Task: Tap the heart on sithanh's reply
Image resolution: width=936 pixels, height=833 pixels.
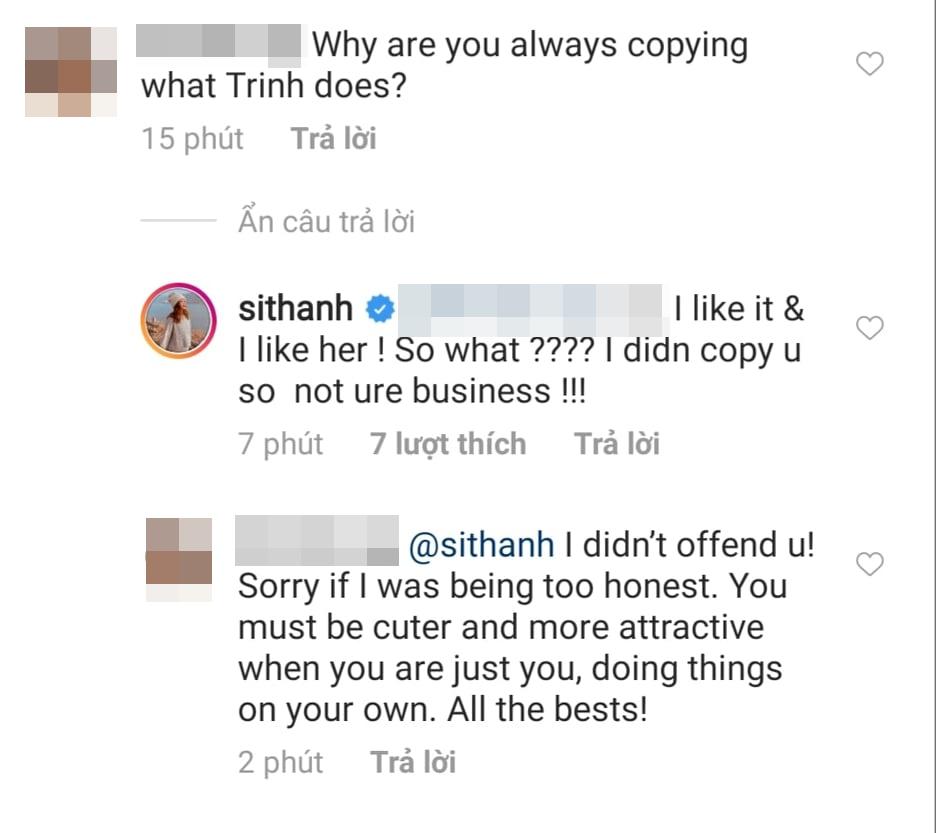Action: [x=871, y=328]
